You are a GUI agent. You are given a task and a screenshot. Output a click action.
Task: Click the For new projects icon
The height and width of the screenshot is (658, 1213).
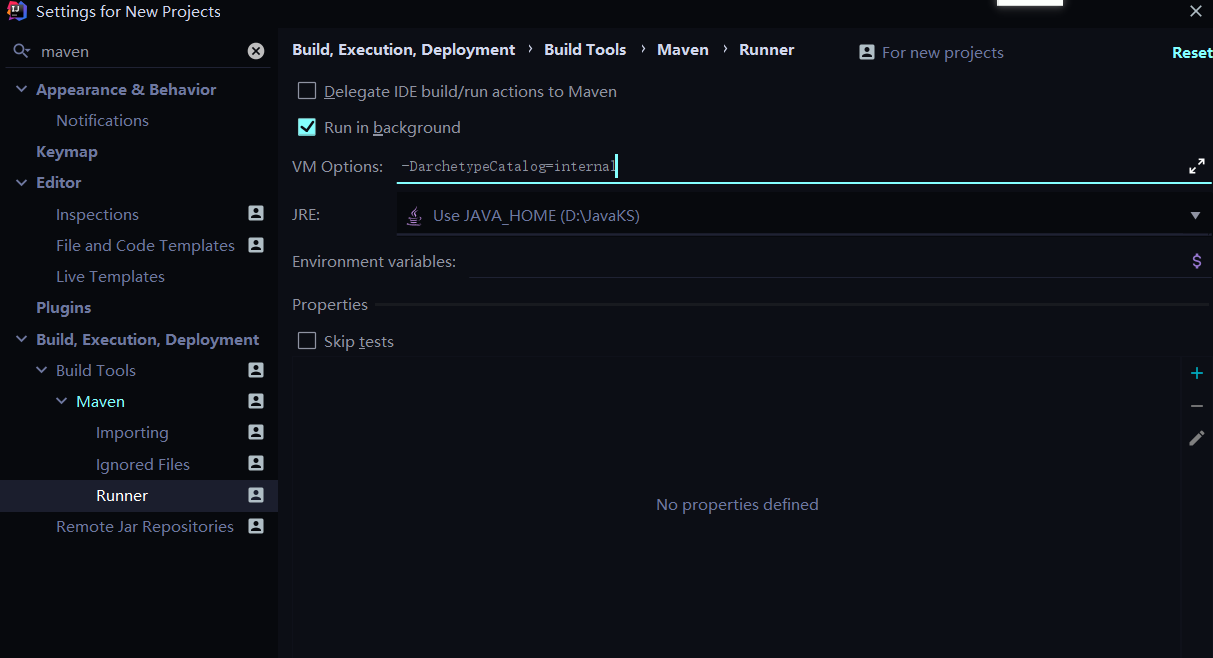(867, 52)
